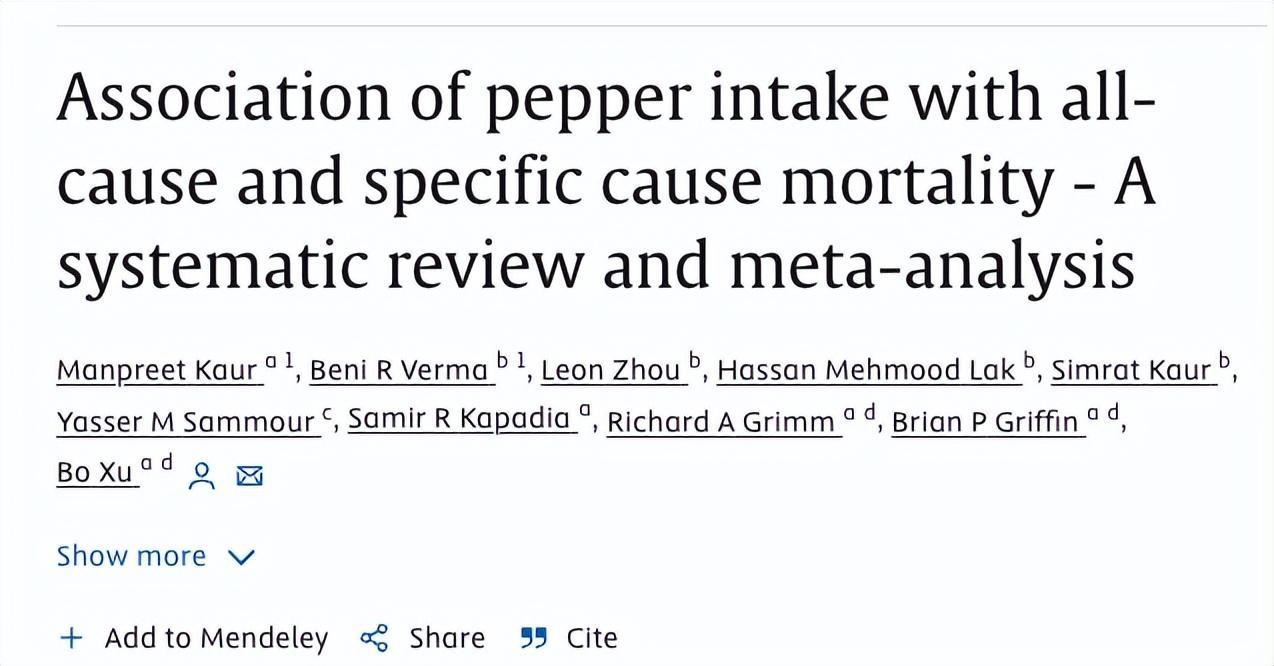
Task: Click the author profile person icon
Action: coord(203,475)
